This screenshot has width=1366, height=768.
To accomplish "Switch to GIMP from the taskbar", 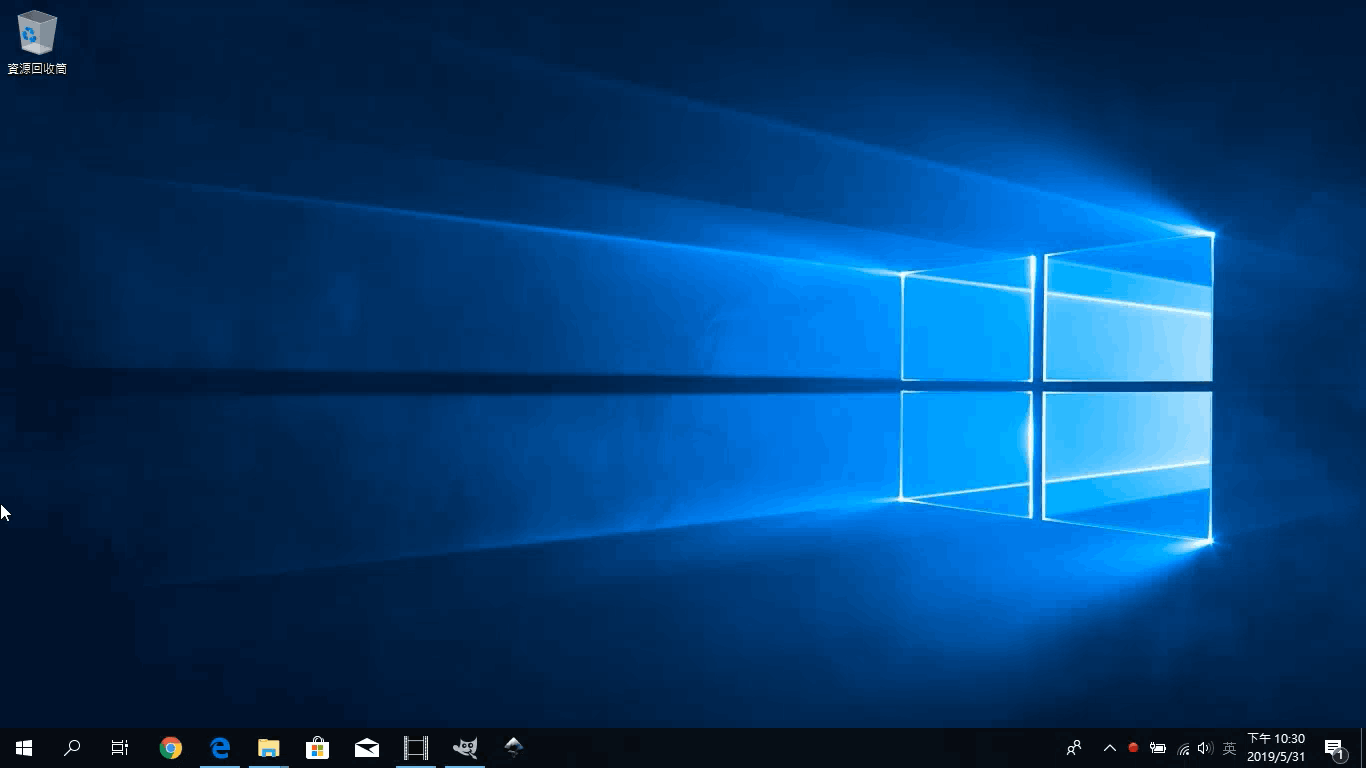I will [x=465, y=748].
